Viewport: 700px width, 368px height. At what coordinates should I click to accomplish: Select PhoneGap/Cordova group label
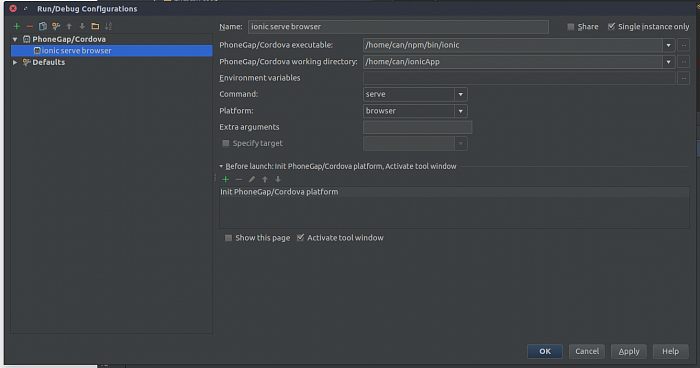point(69,39)
